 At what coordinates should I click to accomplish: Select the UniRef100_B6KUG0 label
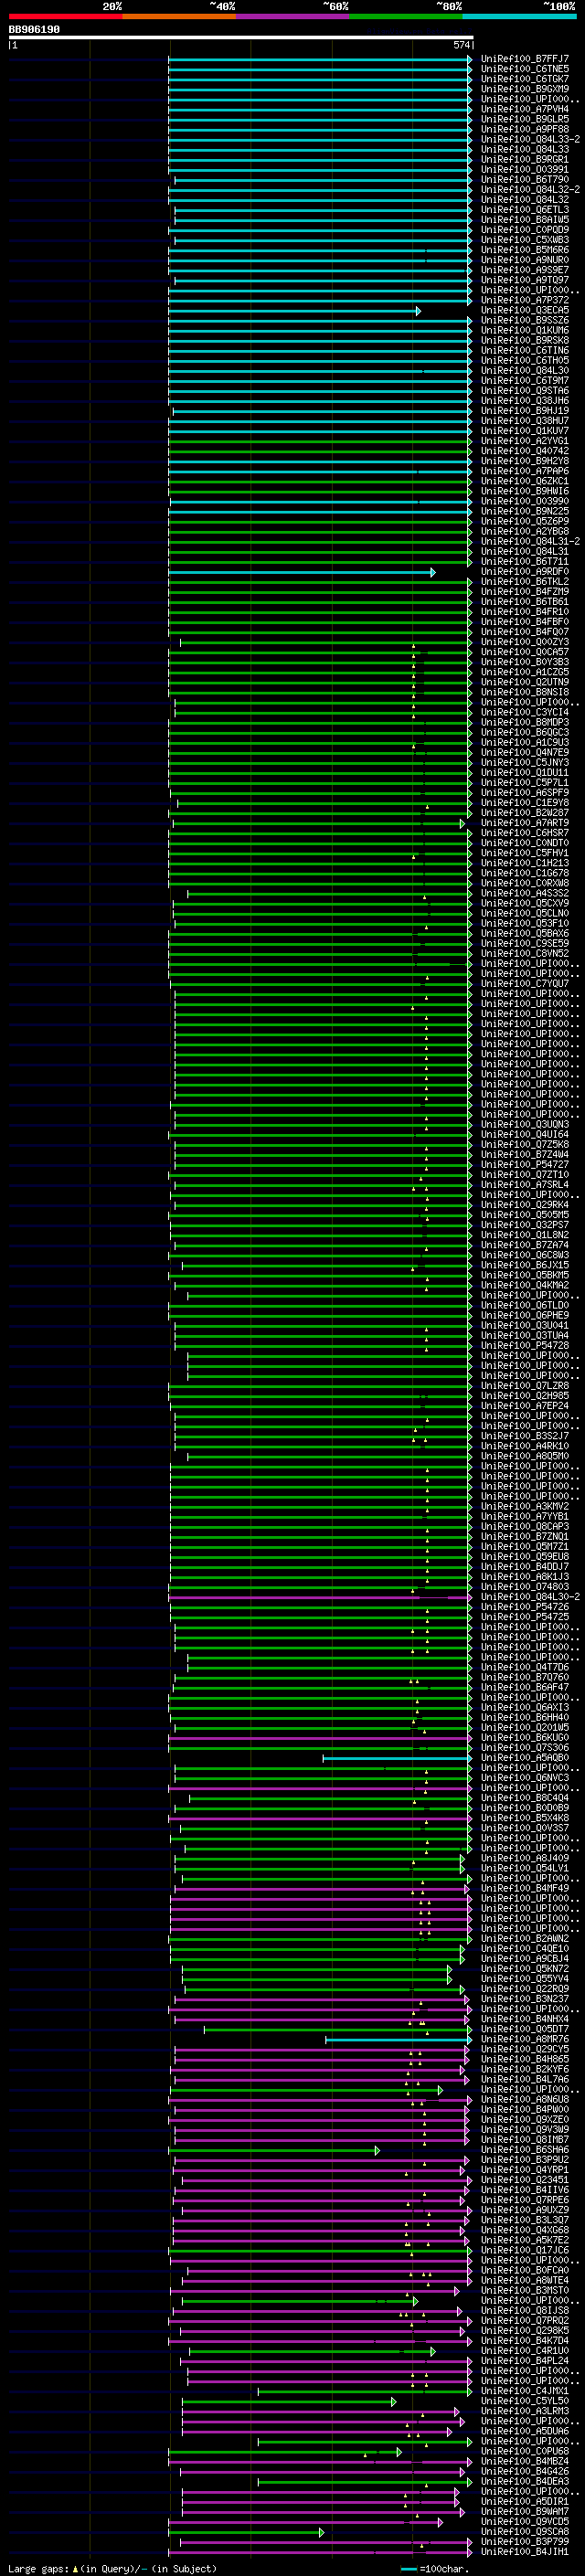click(525, 1738)
